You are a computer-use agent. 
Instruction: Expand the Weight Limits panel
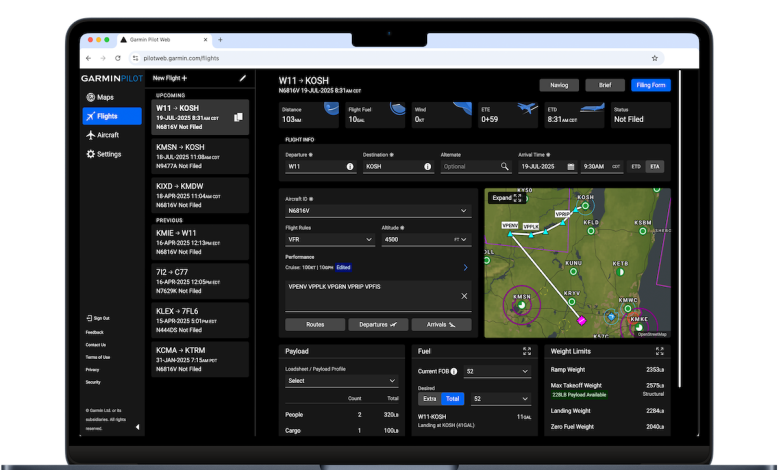659,351
